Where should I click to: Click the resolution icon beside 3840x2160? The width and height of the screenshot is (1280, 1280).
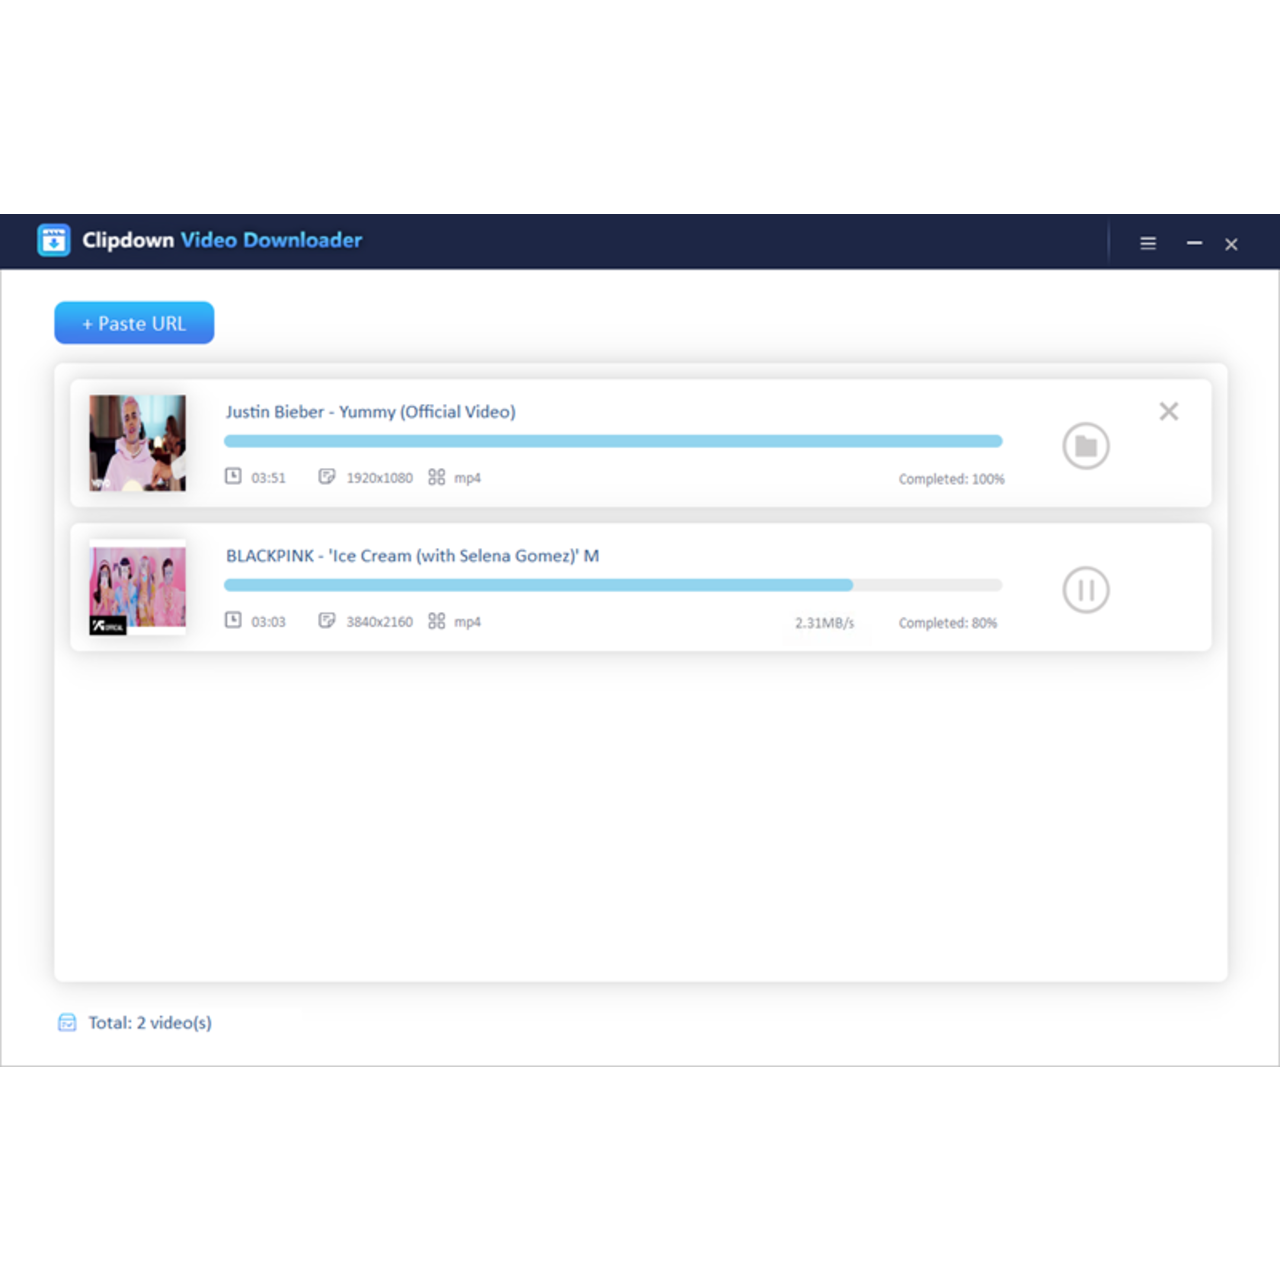click(327, 620)
